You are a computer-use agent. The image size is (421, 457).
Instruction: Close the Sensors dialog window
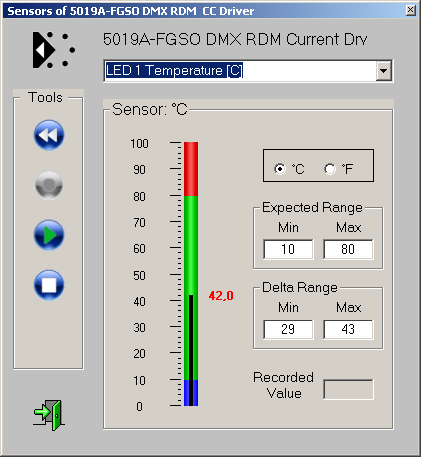(411, 10)
